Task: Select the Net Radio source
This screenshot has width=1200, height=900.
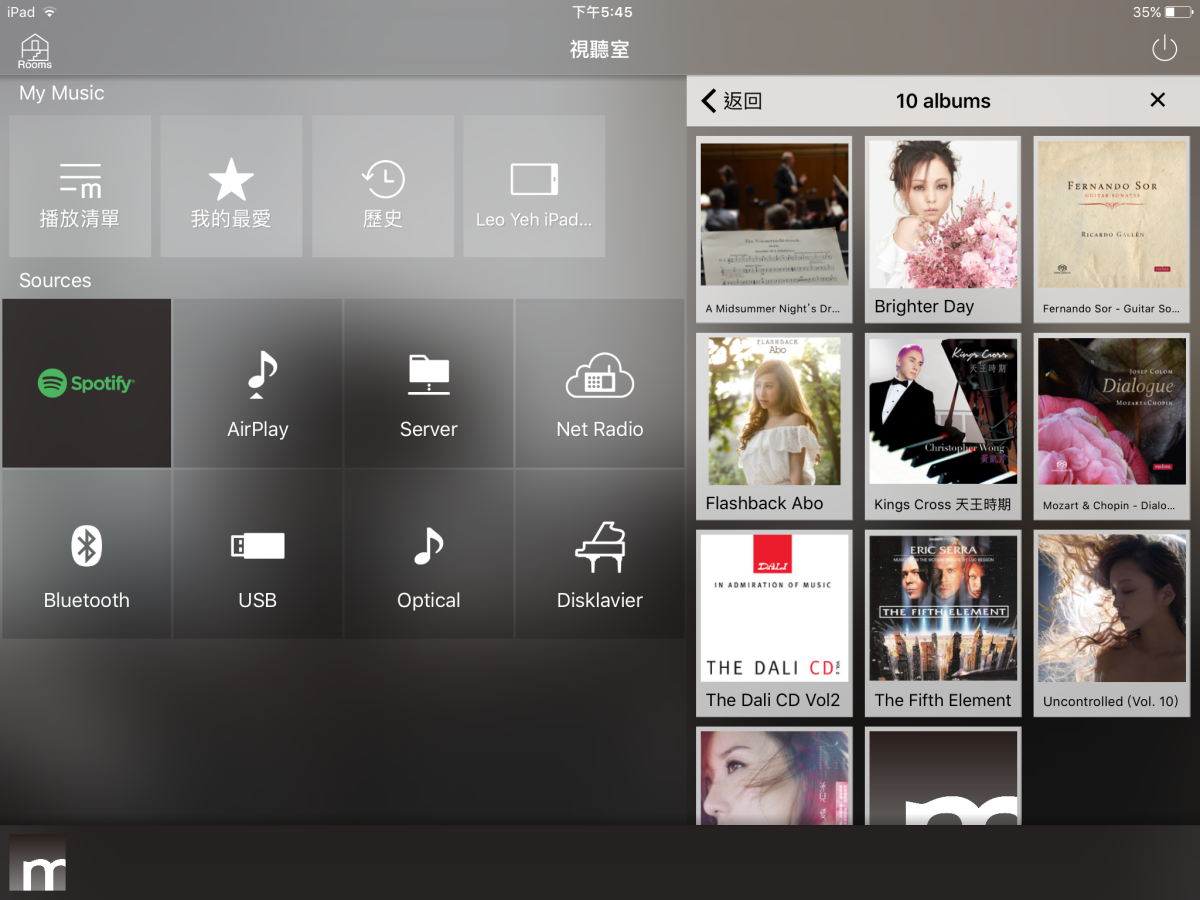Action: (x=600, y=383)
